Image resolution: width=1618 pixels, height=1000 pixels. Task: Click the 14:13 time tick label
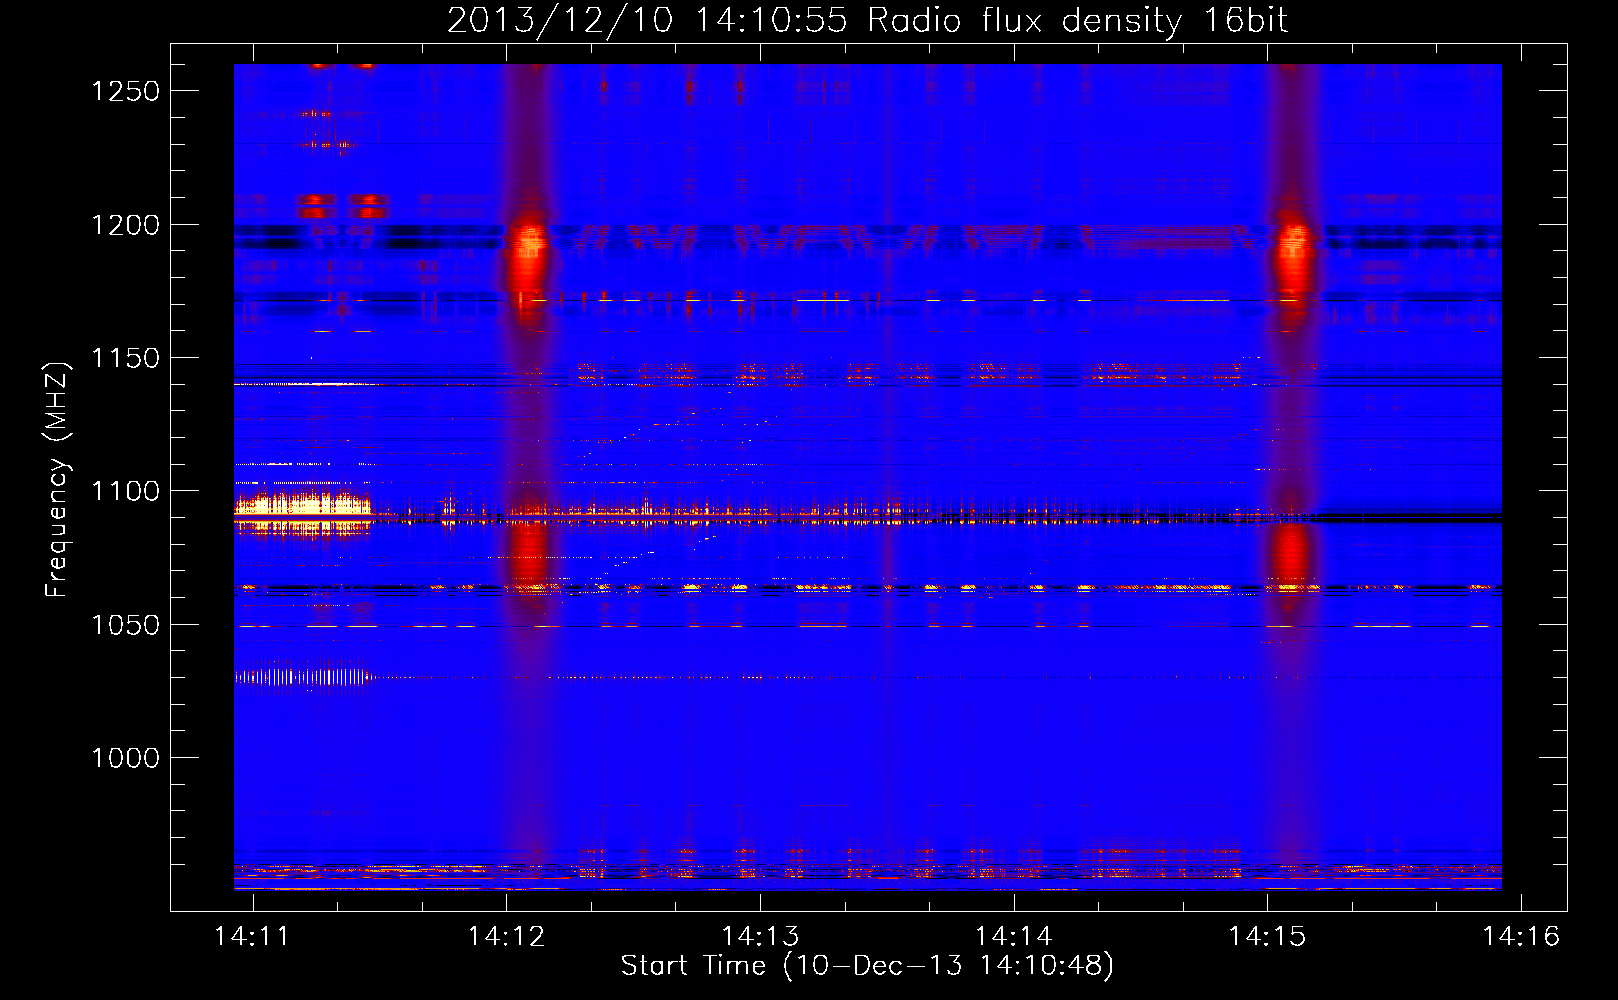tap(761, 936)
